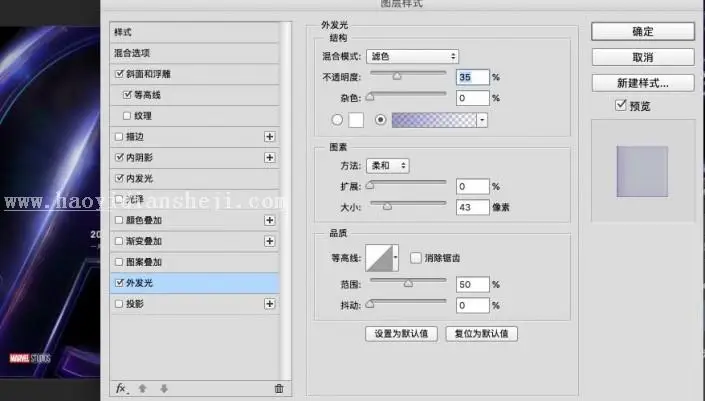705x401 pixels.
Task: Adjust the 大小 size slider
Action: point(387,206)
